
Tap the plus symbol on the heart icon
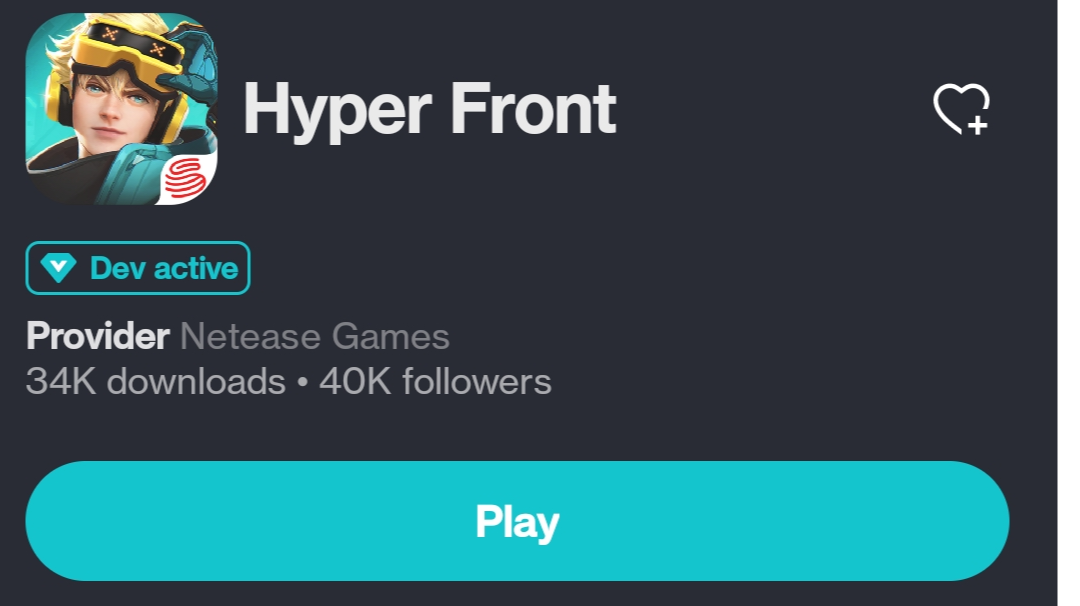tap(977, 124)
